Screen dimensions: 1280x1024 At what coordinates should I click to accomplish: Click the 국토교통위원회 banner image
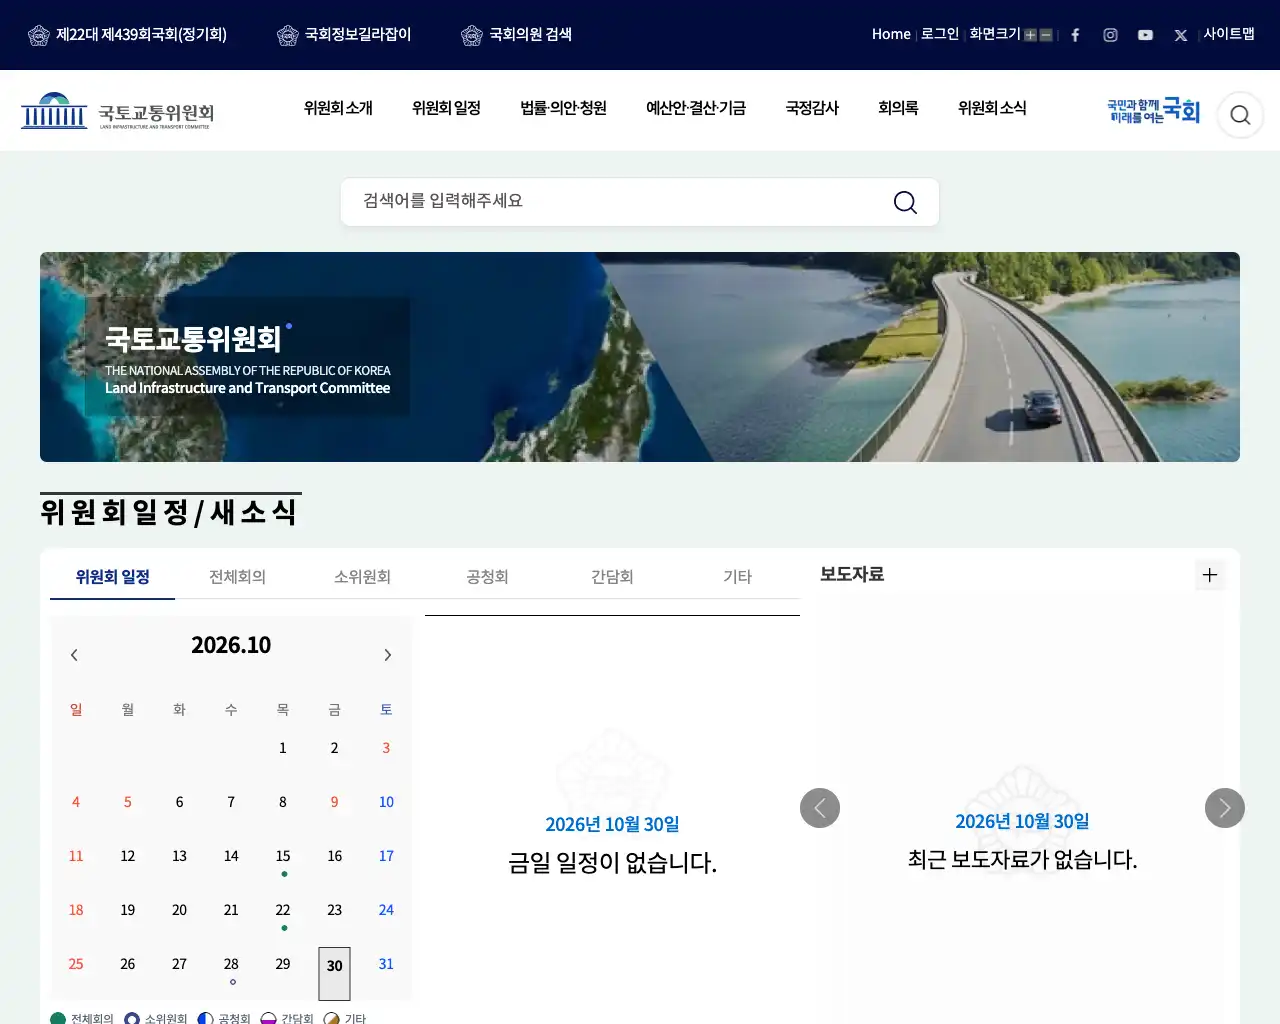640,357
